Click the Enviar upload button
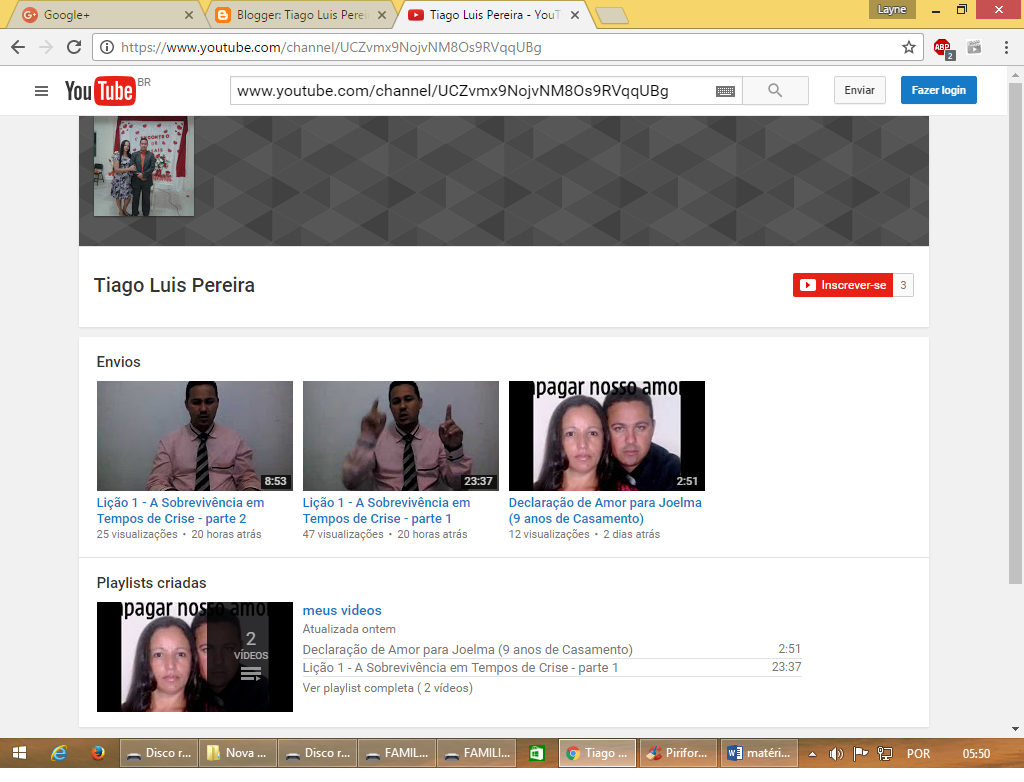Viewport: 1024px width, 782px height. click(859, 90)
